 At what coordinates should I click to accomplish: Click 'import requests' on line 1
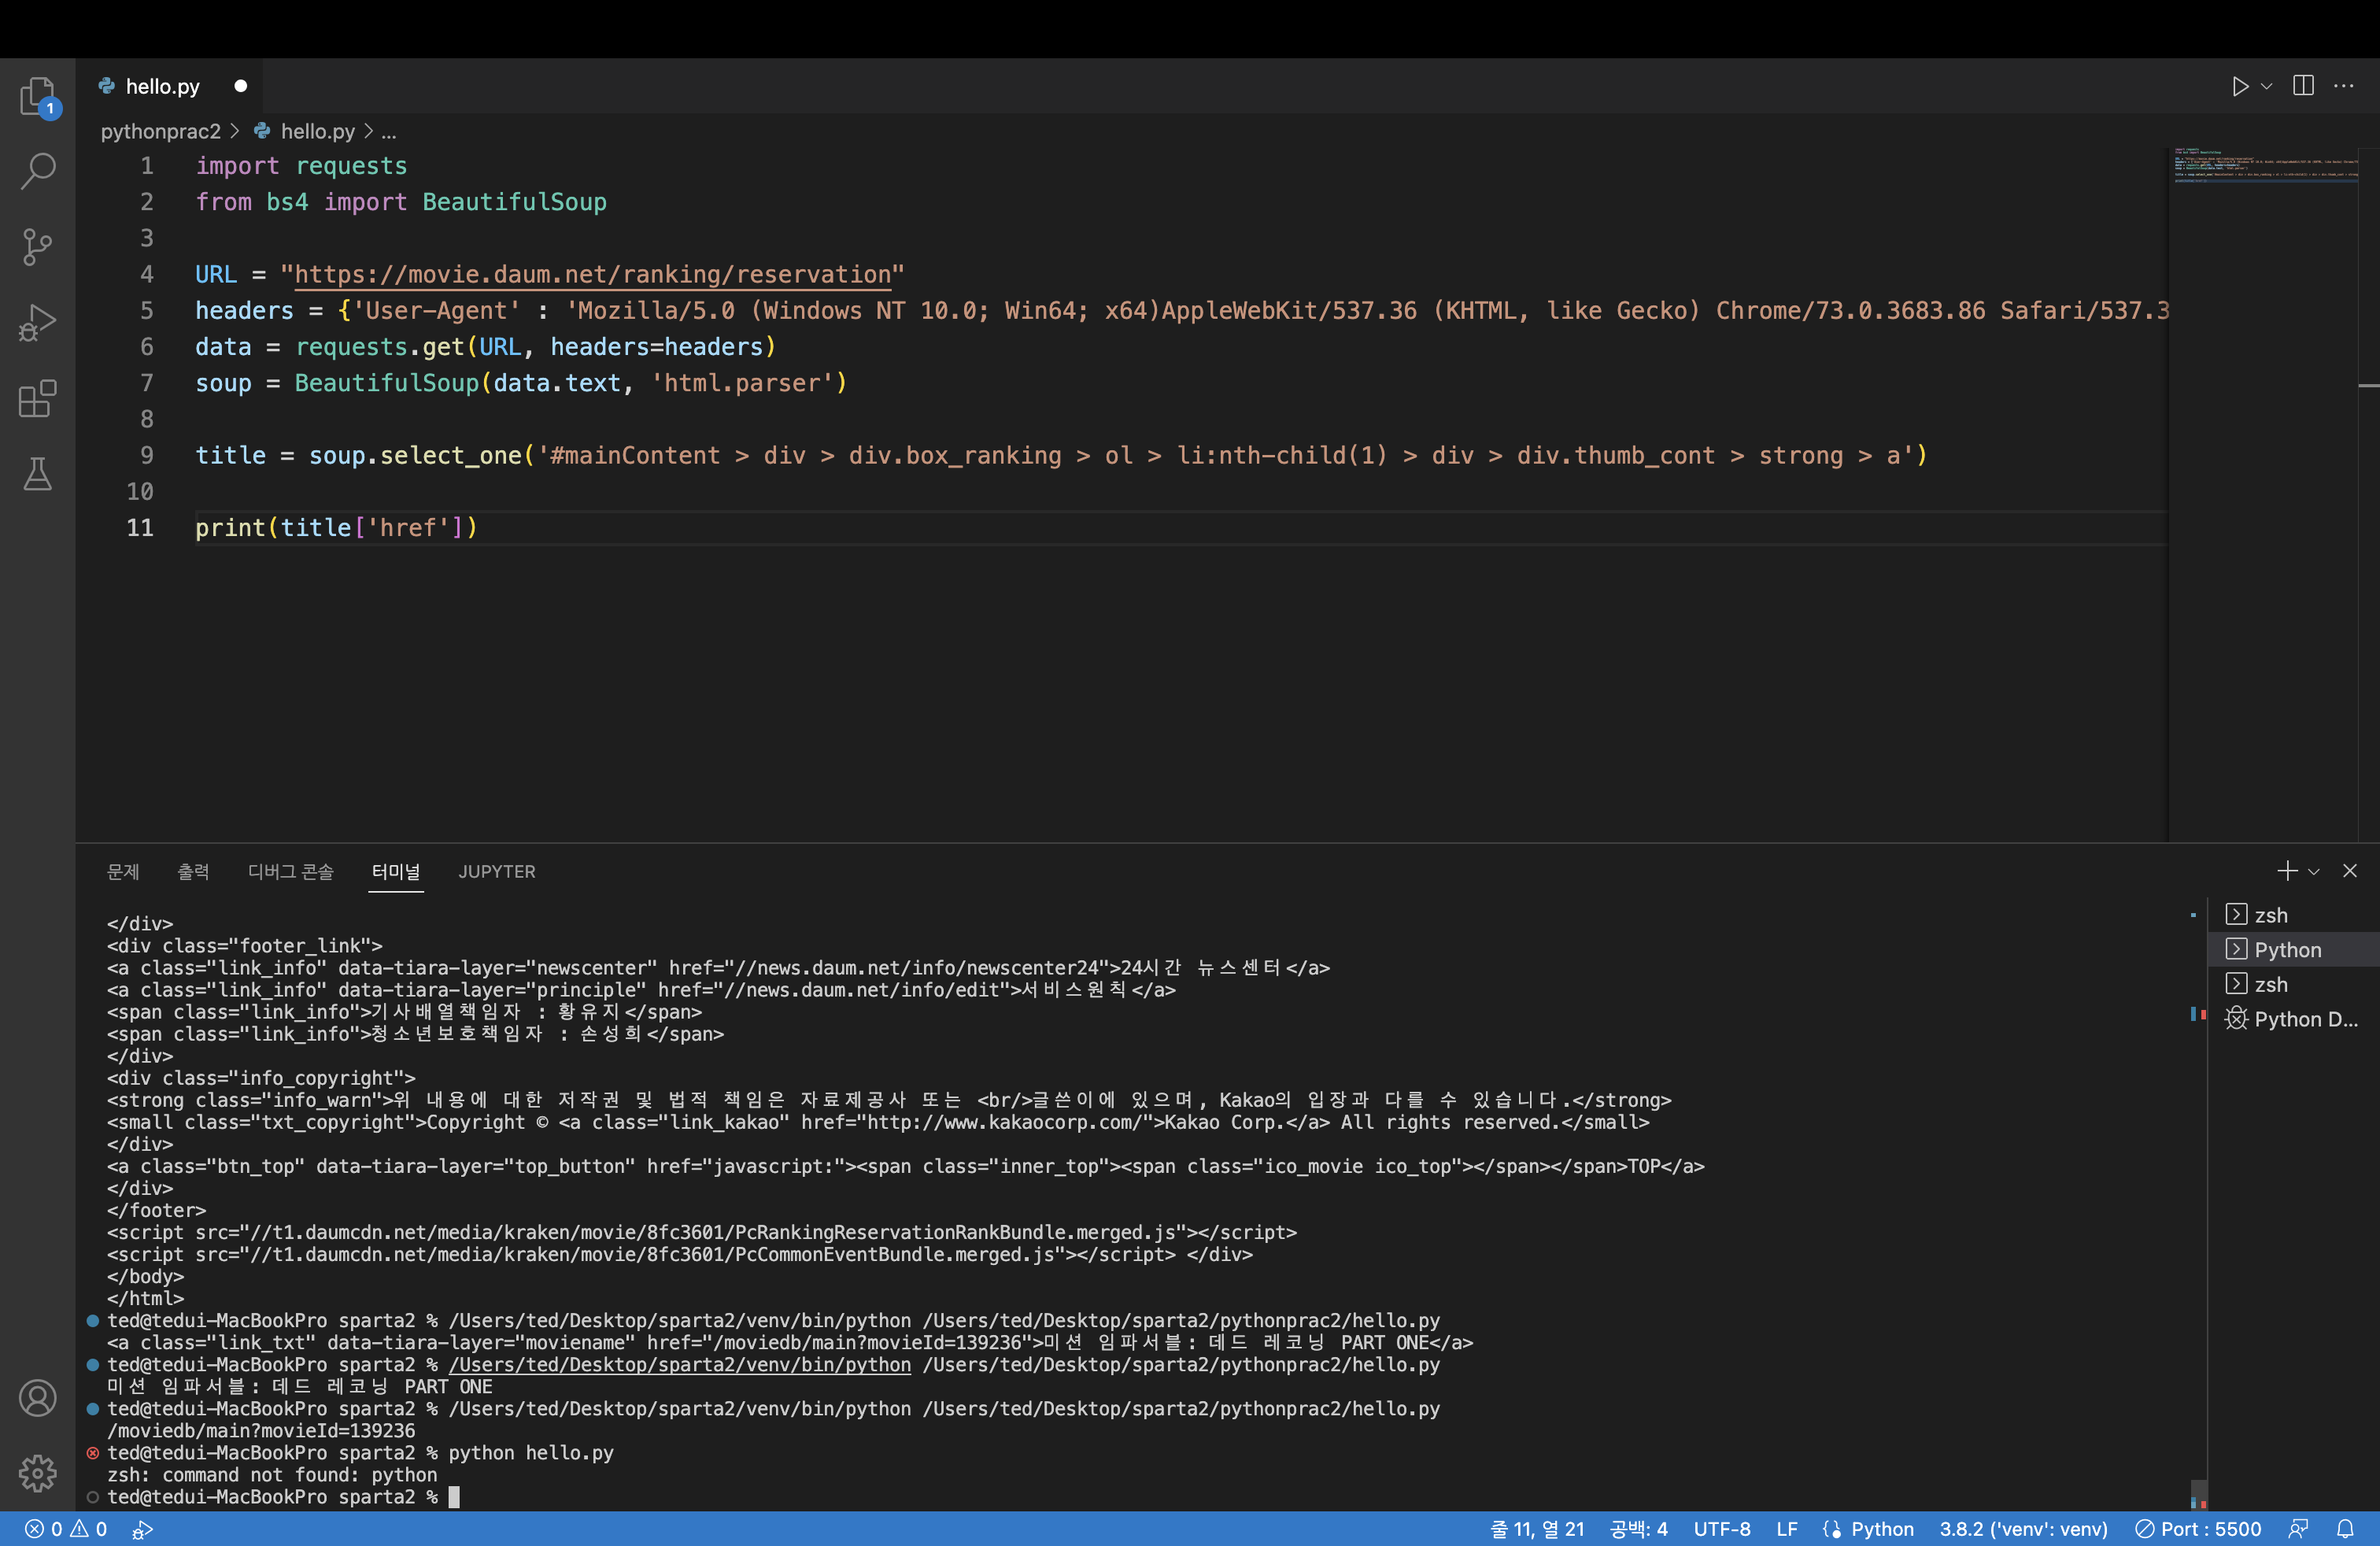pos(301,166)
